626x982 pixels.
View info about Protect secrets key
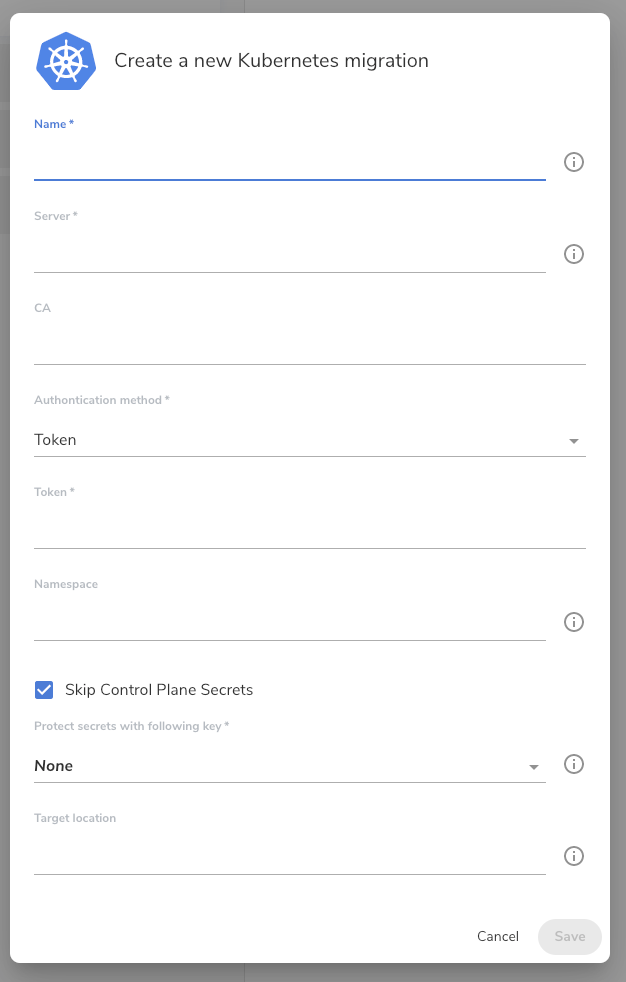573,764
